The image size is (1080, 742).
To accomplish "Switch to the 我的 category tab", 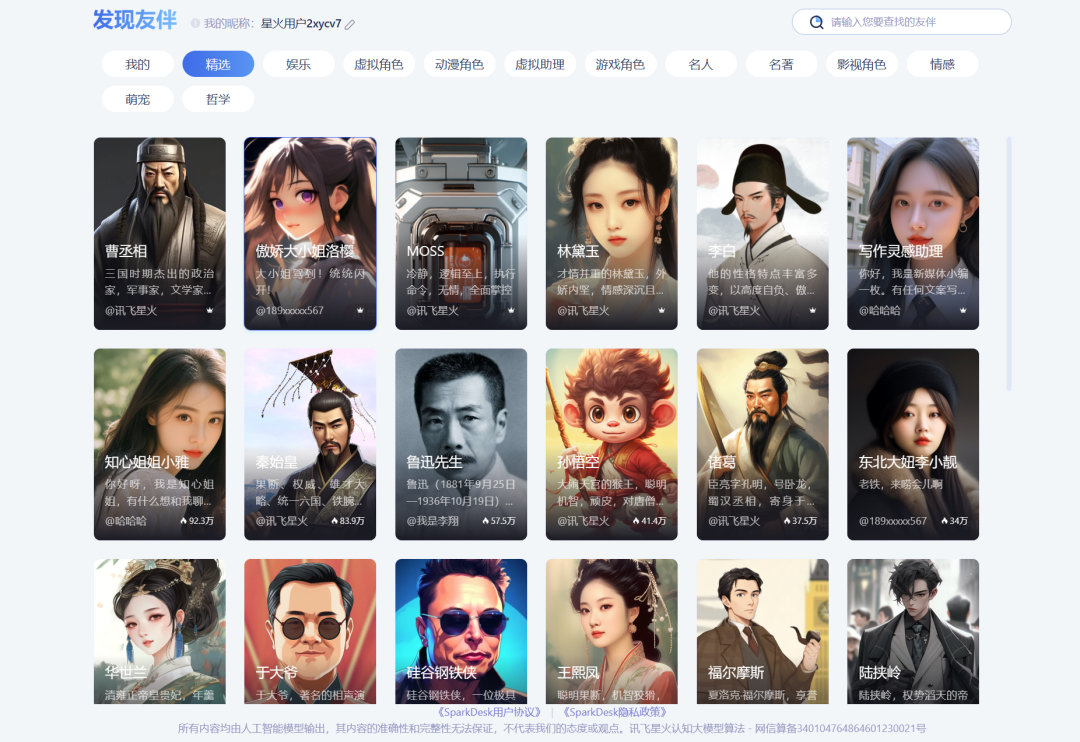I will pyautogui.click(x=138, y=64).
